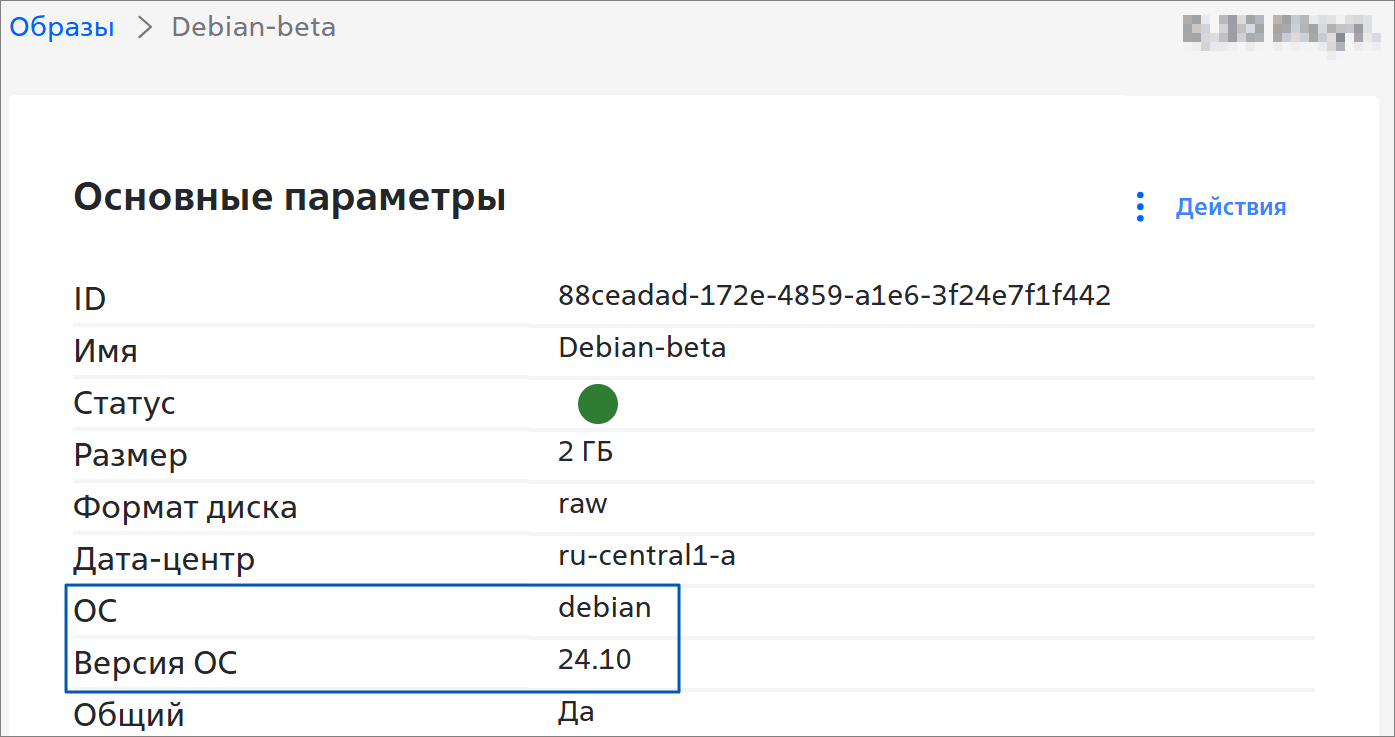Click the raw disk format value
Viewport: 1395px width, 737px height.
coord(583,503)
